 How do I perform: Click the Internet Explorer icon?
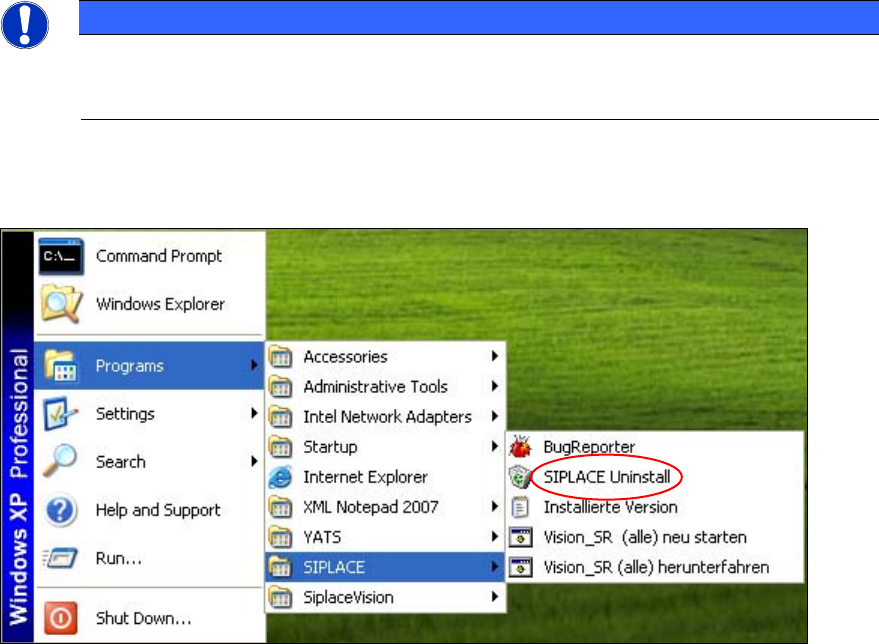coord(280,477)
